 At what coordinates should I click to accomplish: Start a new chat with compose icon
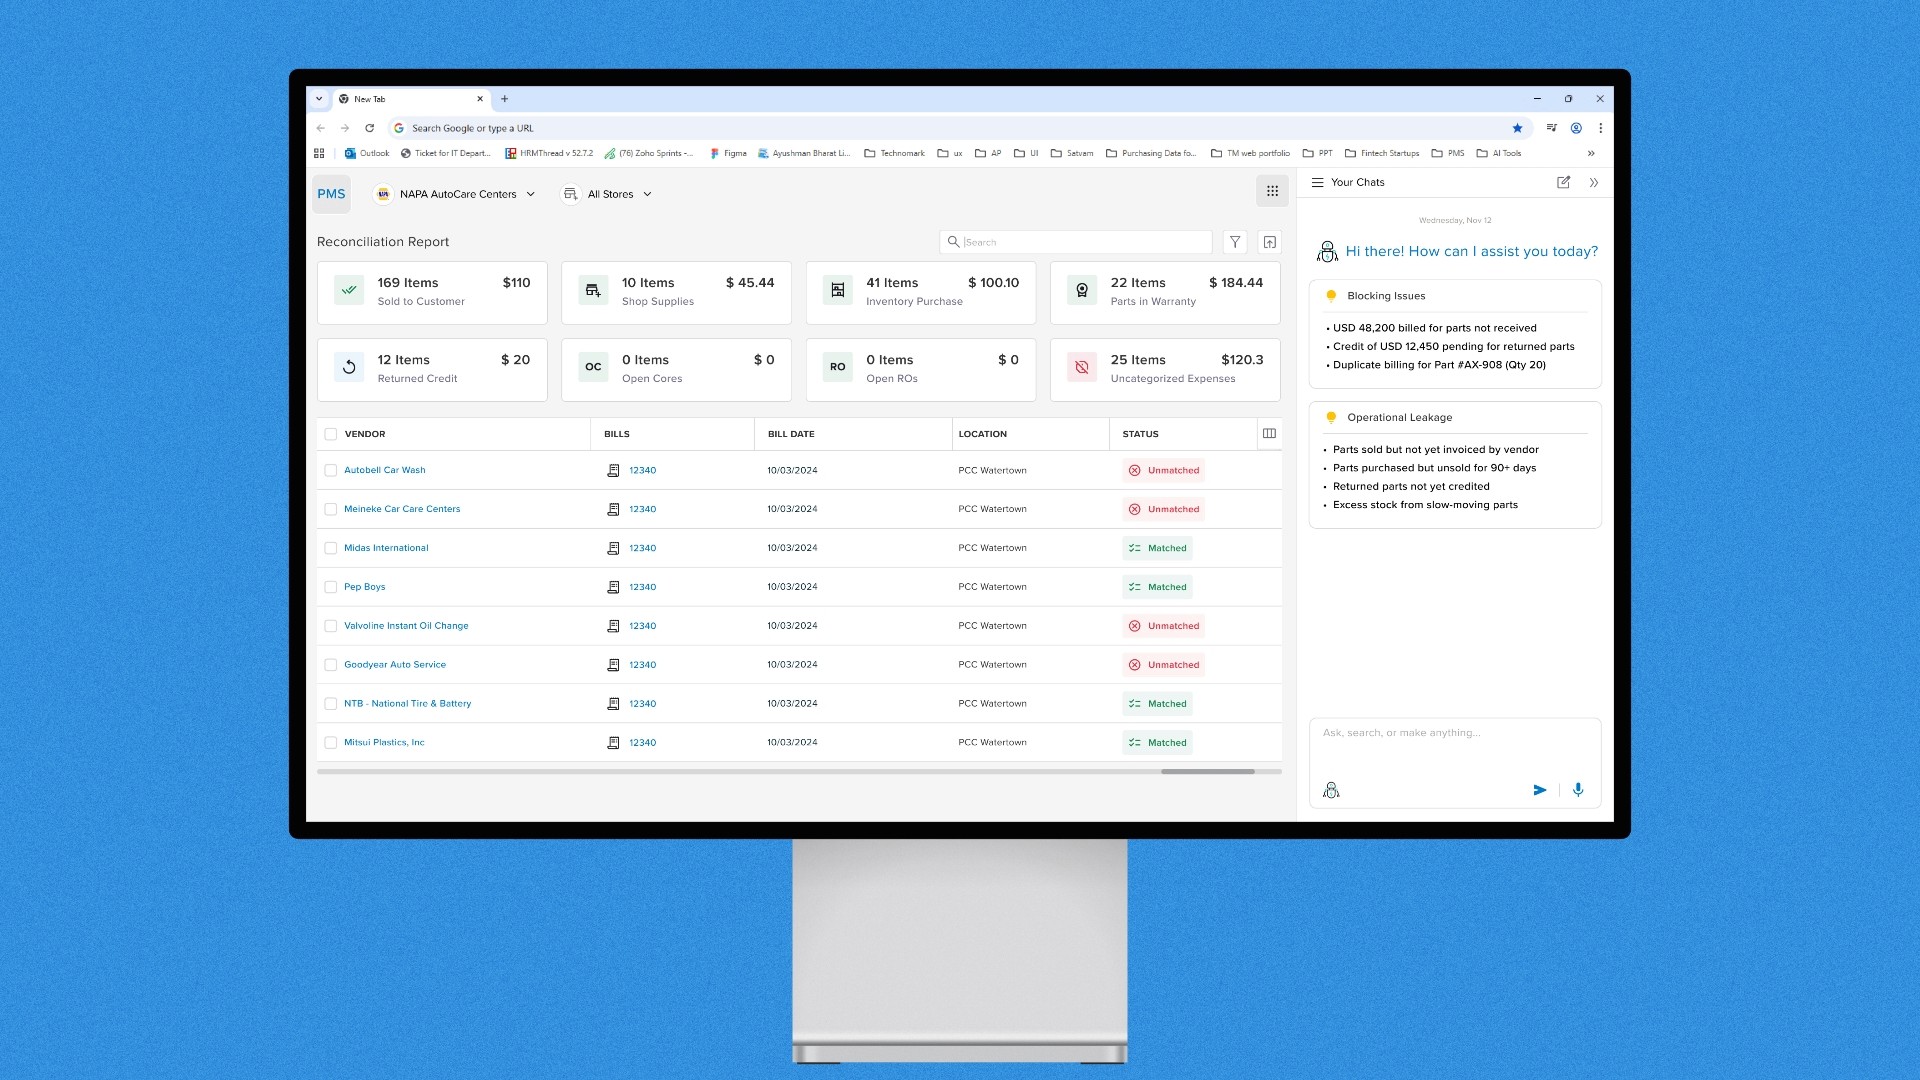click(x=1563, y=182)
